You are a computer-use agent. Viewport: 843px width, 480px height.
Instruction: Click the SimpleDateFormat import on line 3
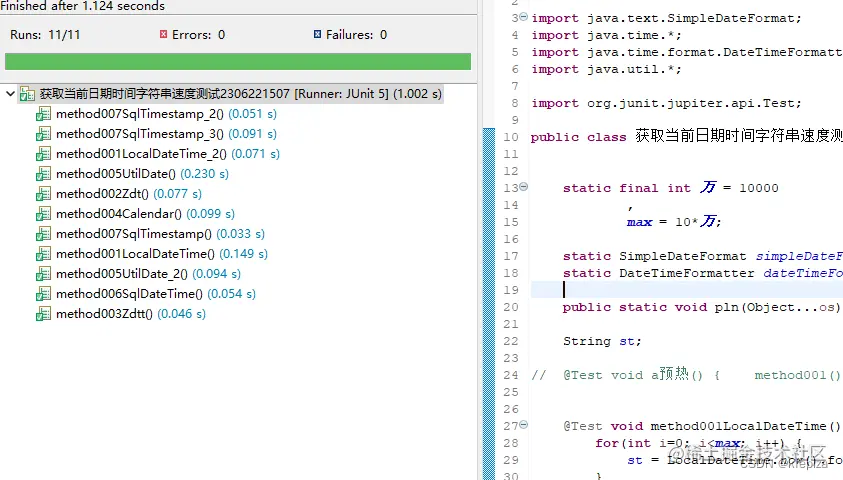pyautogui.click(x=666, y=18)
